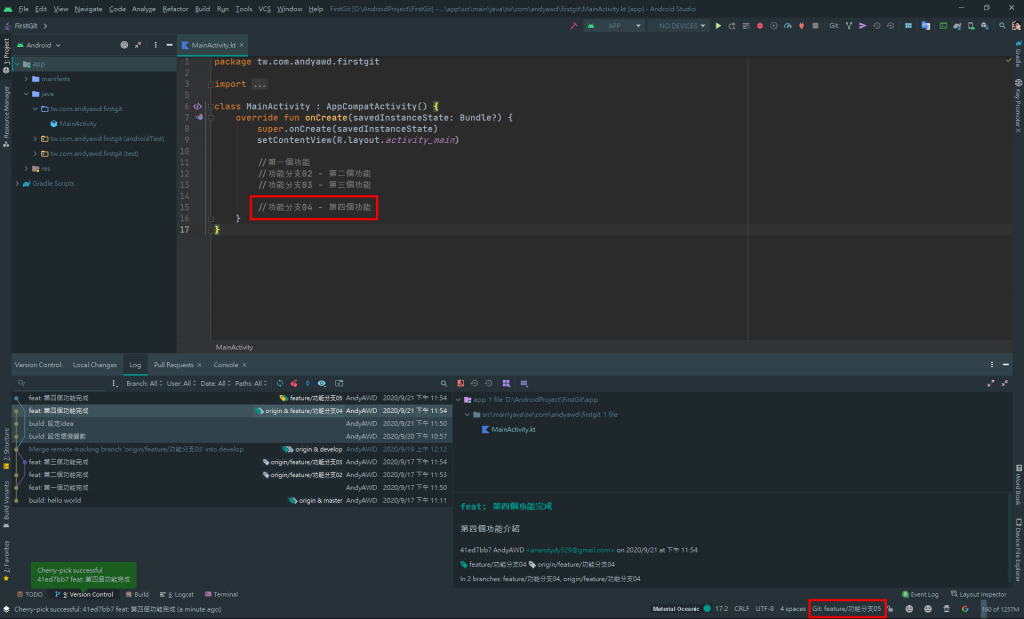Open SDK Manager icon in toolbar

point(985,26)
